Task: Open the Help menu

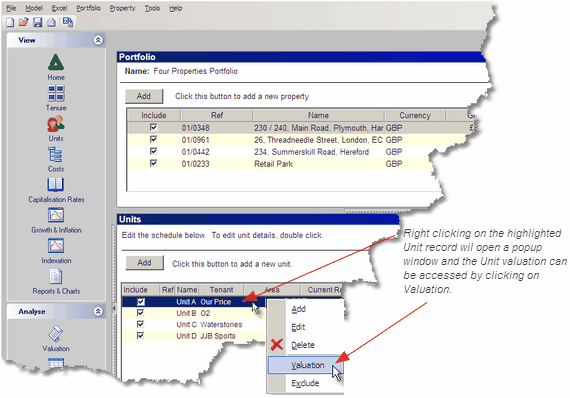Action: [176, 8]
